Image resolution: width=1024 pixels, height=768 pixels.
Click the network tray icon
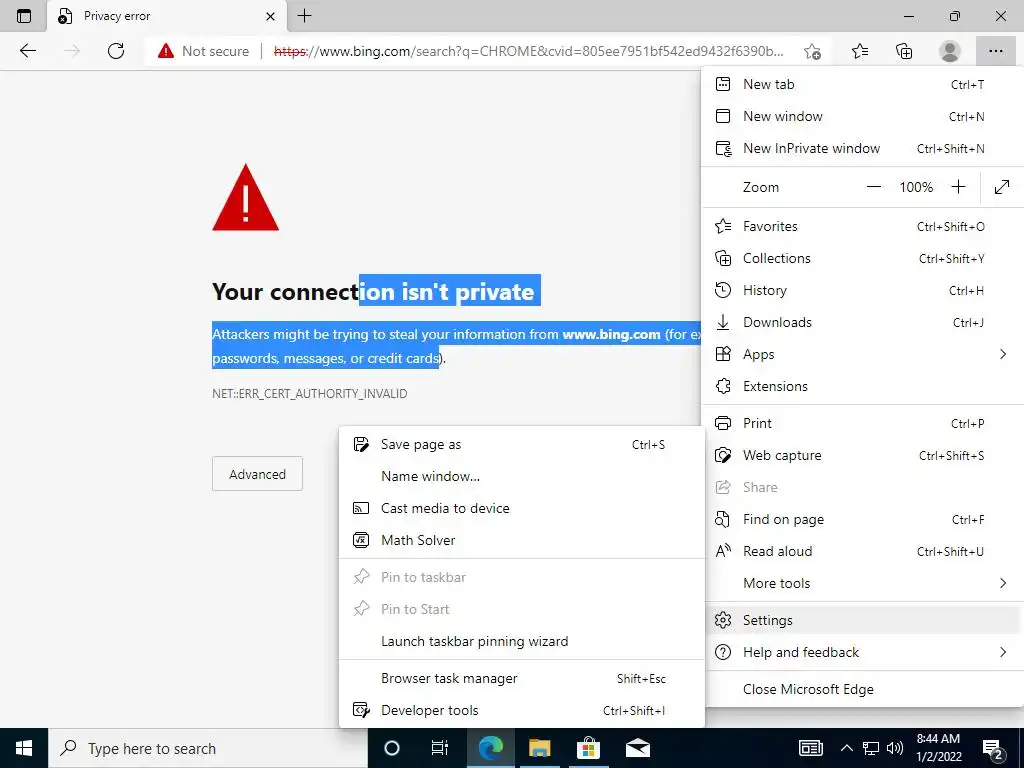tap(871, 748)
